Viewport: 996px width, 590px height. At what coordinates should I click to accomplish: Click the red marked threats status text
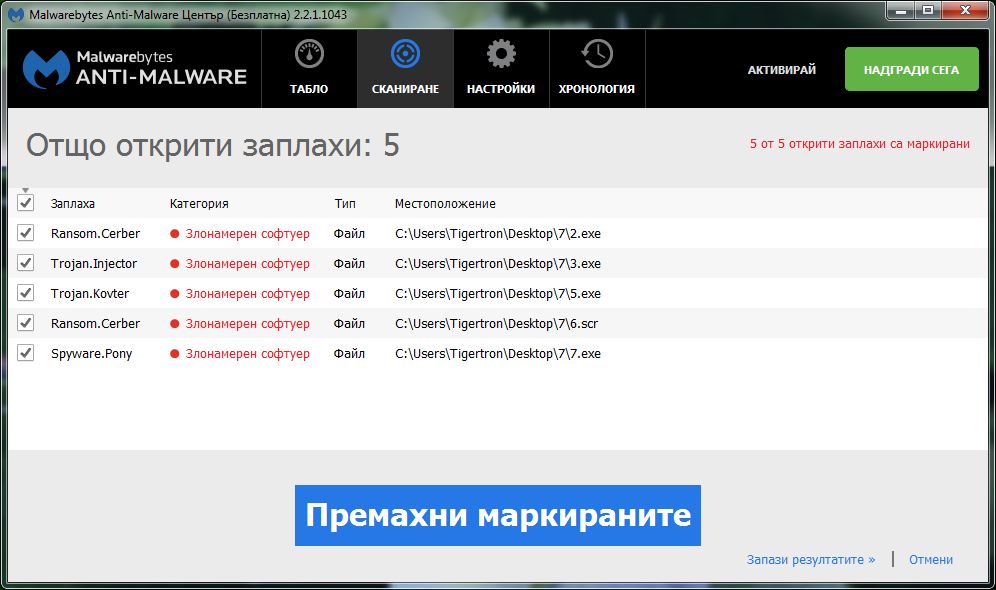click(859, 144)
